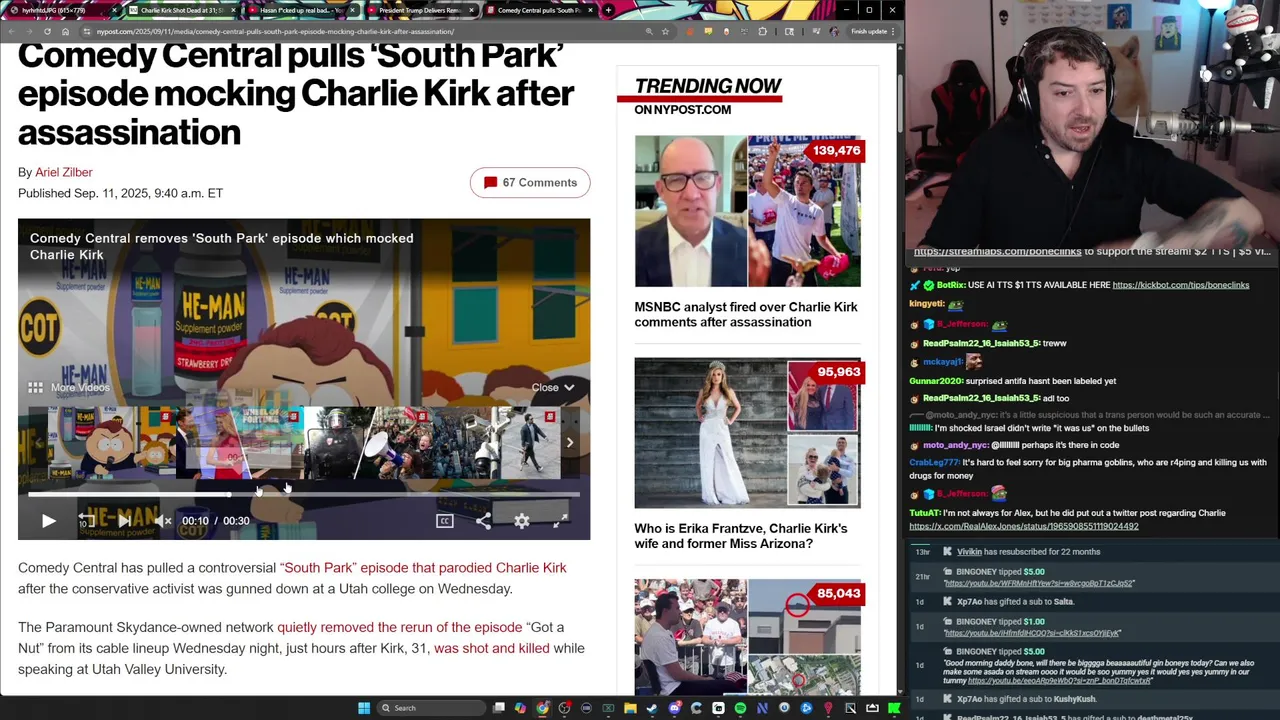
Task: Open the Erika Frantzve trending story
Action: (x=740, y=536)
